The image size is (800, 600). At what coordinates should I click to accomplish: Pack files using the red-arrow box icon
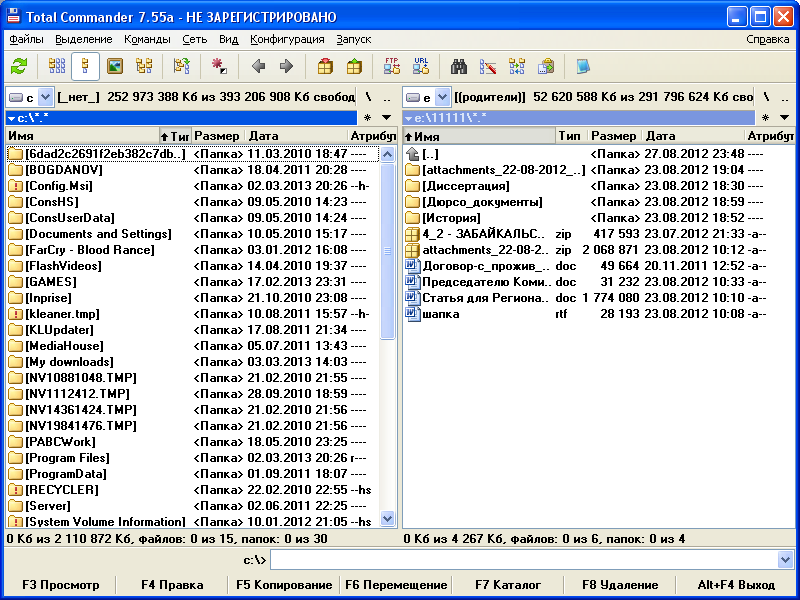(x=325, y=66)
